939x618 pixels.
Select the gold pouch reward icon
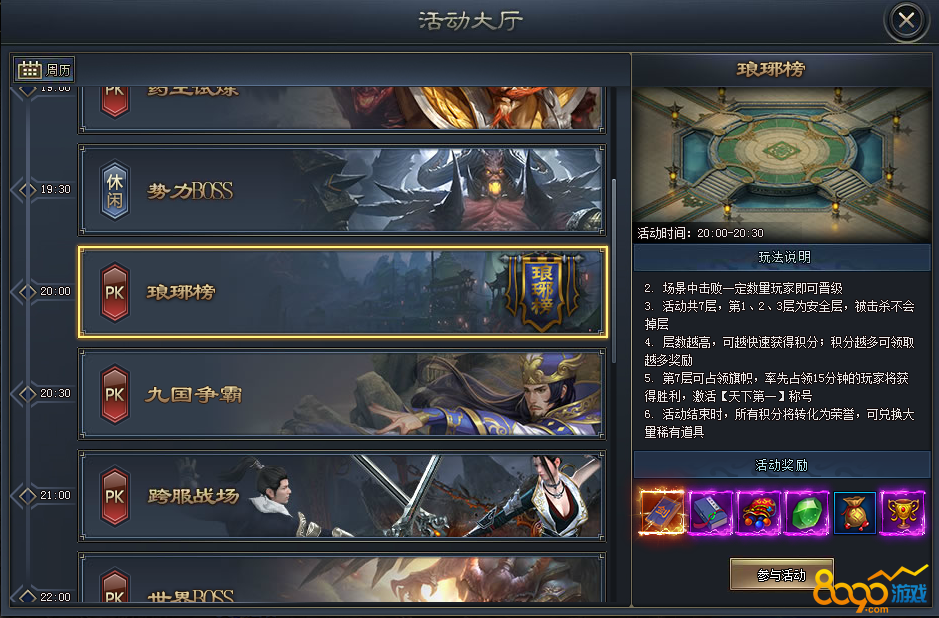pos(855,513)
